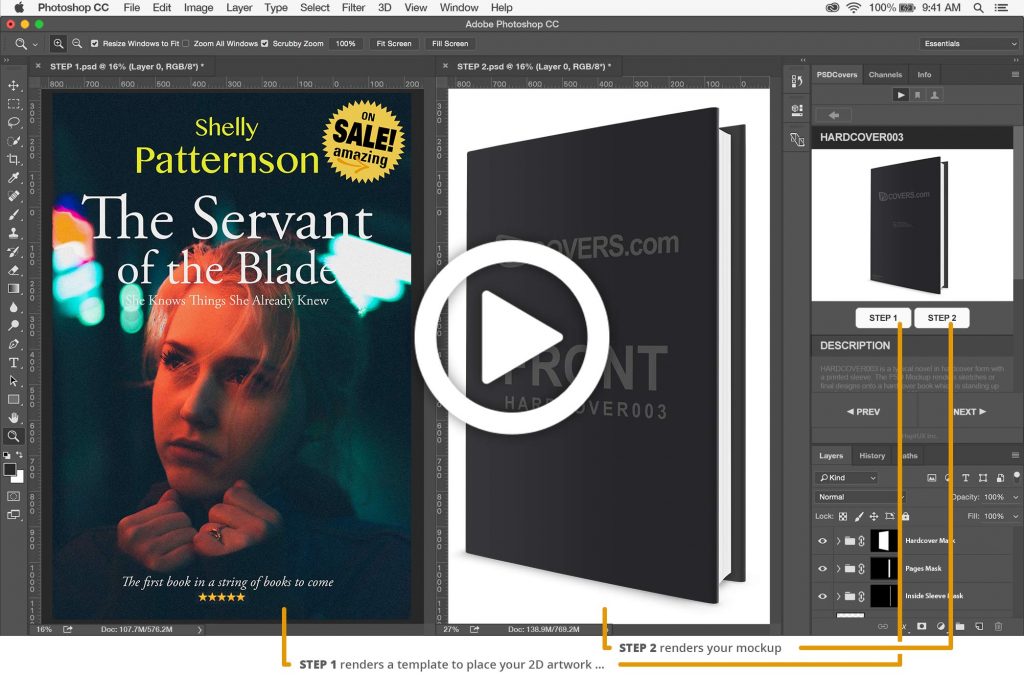1024x675 pixels.
Task: Expand the Inside Sleeve Mask group
Action: pos(838,596)
